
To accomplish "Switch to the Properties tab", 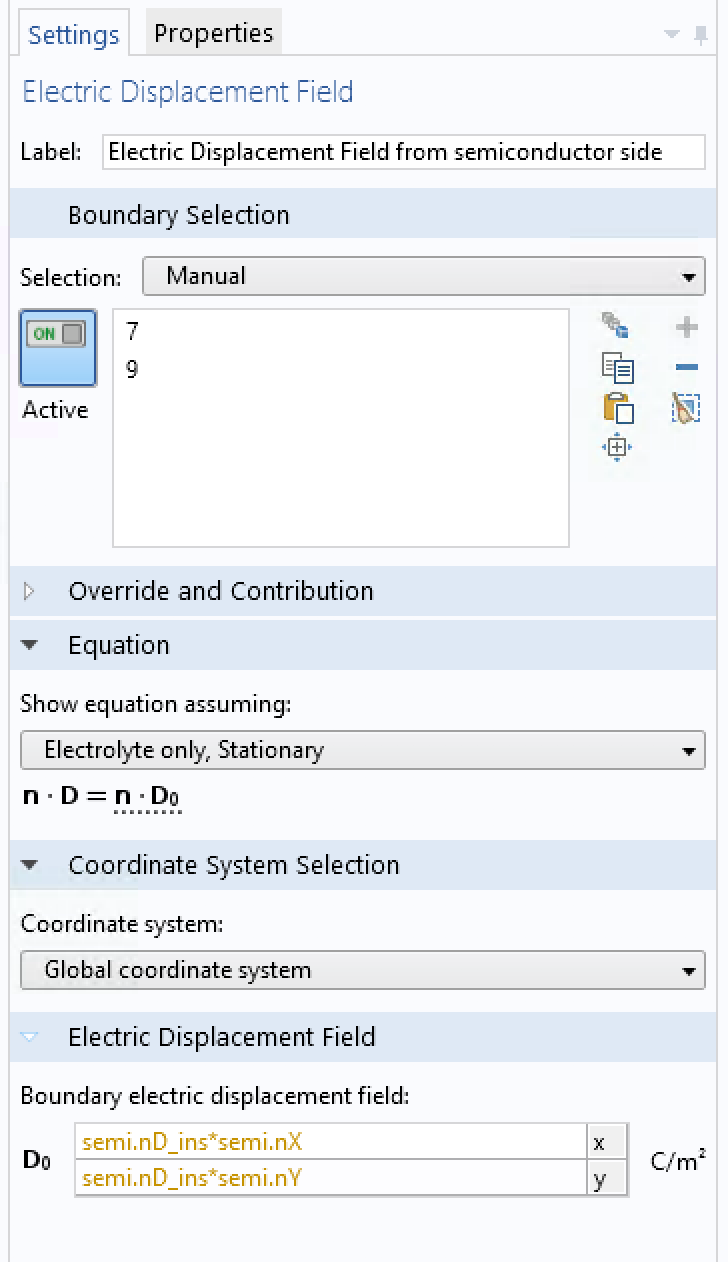I will pyautogui.click(x=213, y=33).
